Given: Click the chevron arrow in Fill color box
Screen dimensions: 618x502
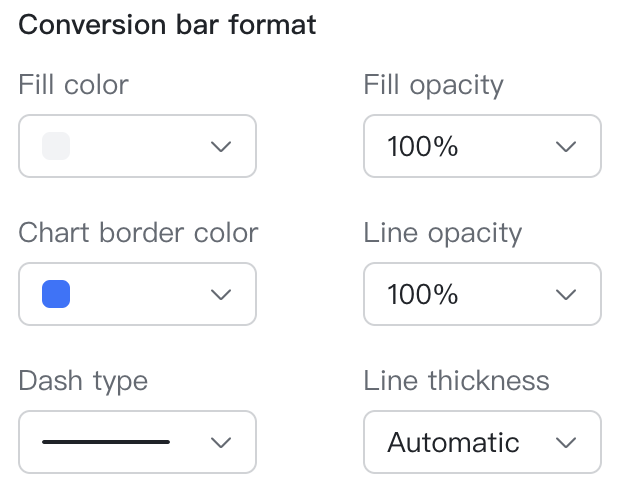Looking at the screenshot, I should pyautogui.click(x=222, y=147).
